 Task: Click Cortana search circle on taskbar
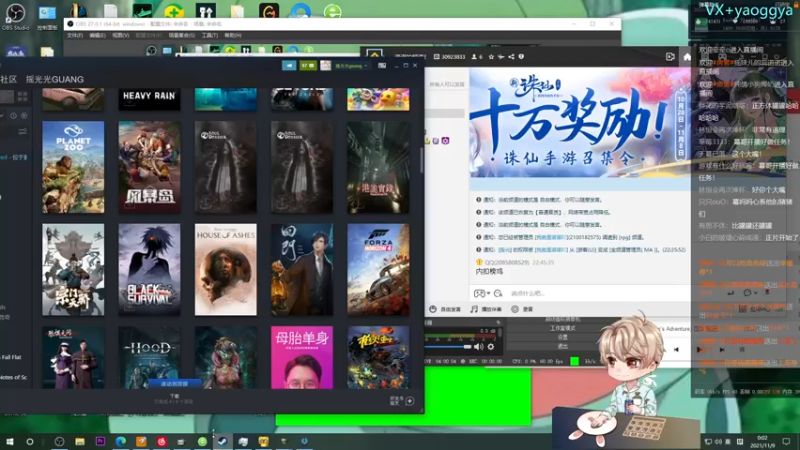(30, 442)
